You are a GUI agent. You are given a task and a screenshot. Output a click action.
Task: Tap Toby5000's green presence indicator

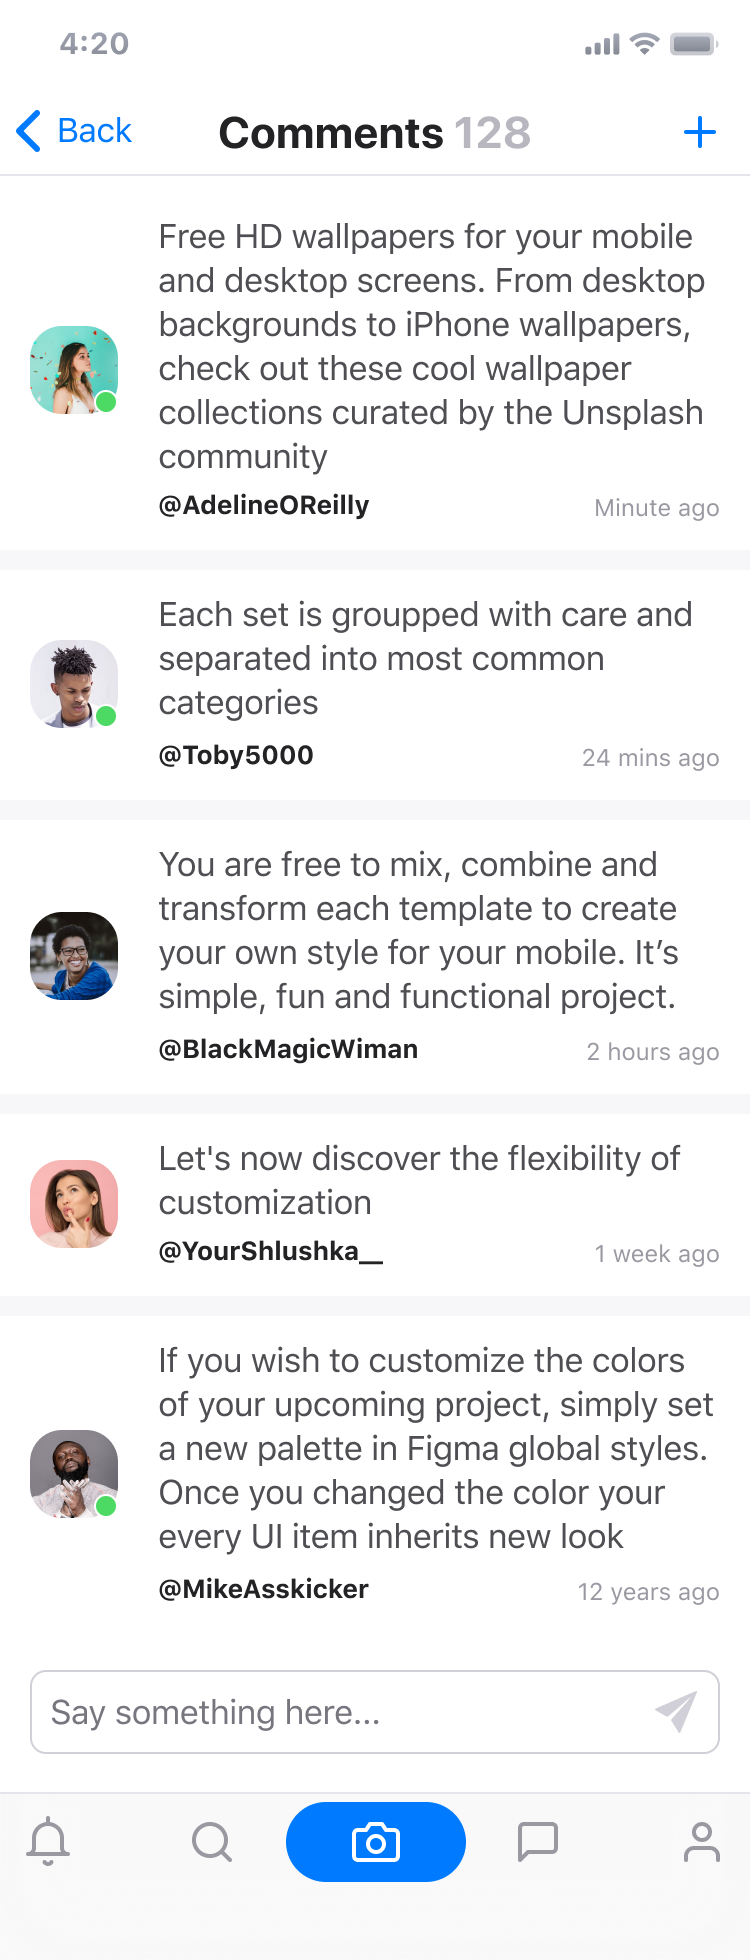coord(106,716)
